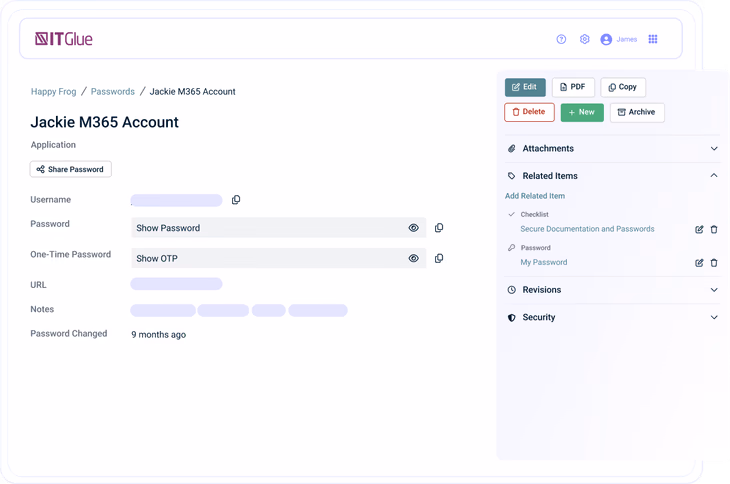Open the My Password related link
Screen dimensions: 730x484
(544, 262)
